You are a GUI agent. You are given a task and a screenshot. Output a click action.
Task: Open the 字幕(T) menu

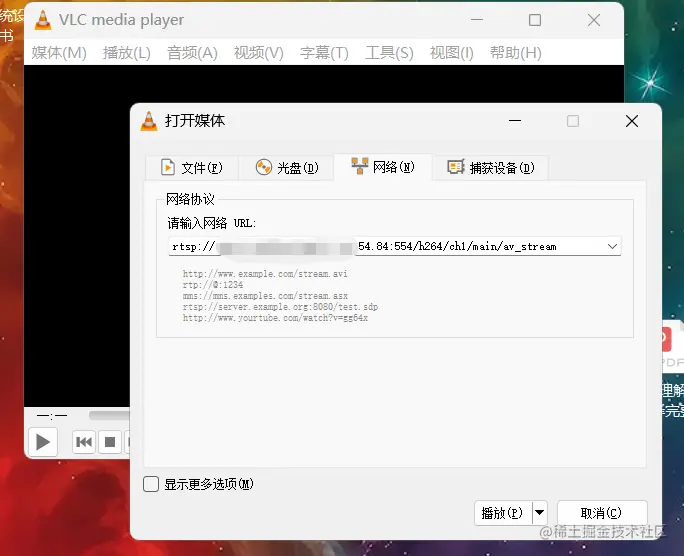[324, 53]
